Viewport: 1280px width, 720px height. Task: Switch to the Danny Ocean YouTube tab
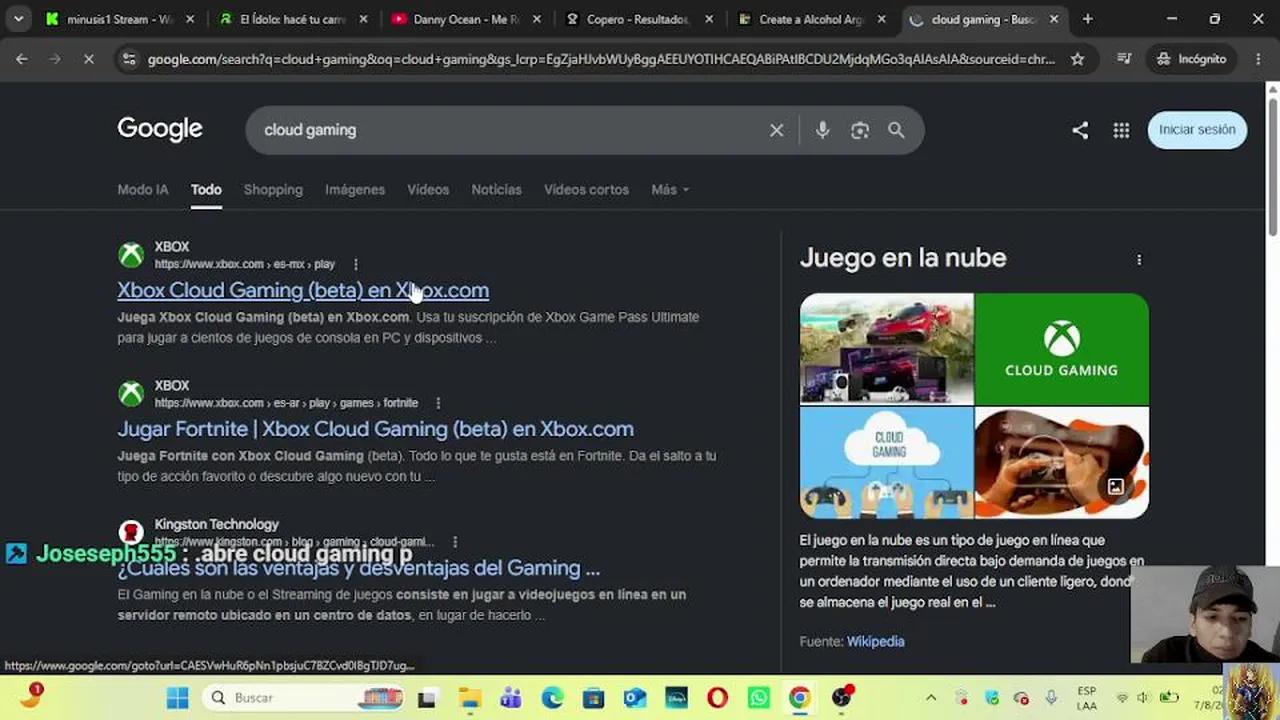[x=465, y=19]
